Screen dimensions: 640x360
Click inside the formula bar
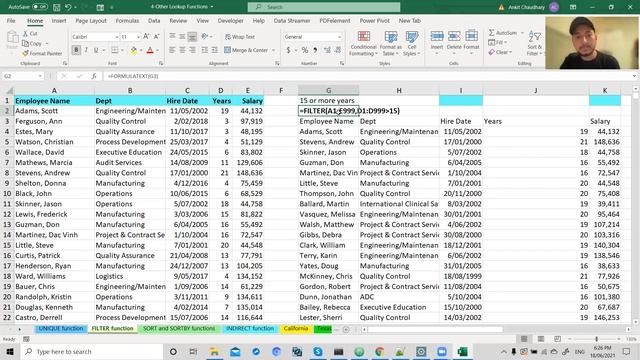(367, 76)
